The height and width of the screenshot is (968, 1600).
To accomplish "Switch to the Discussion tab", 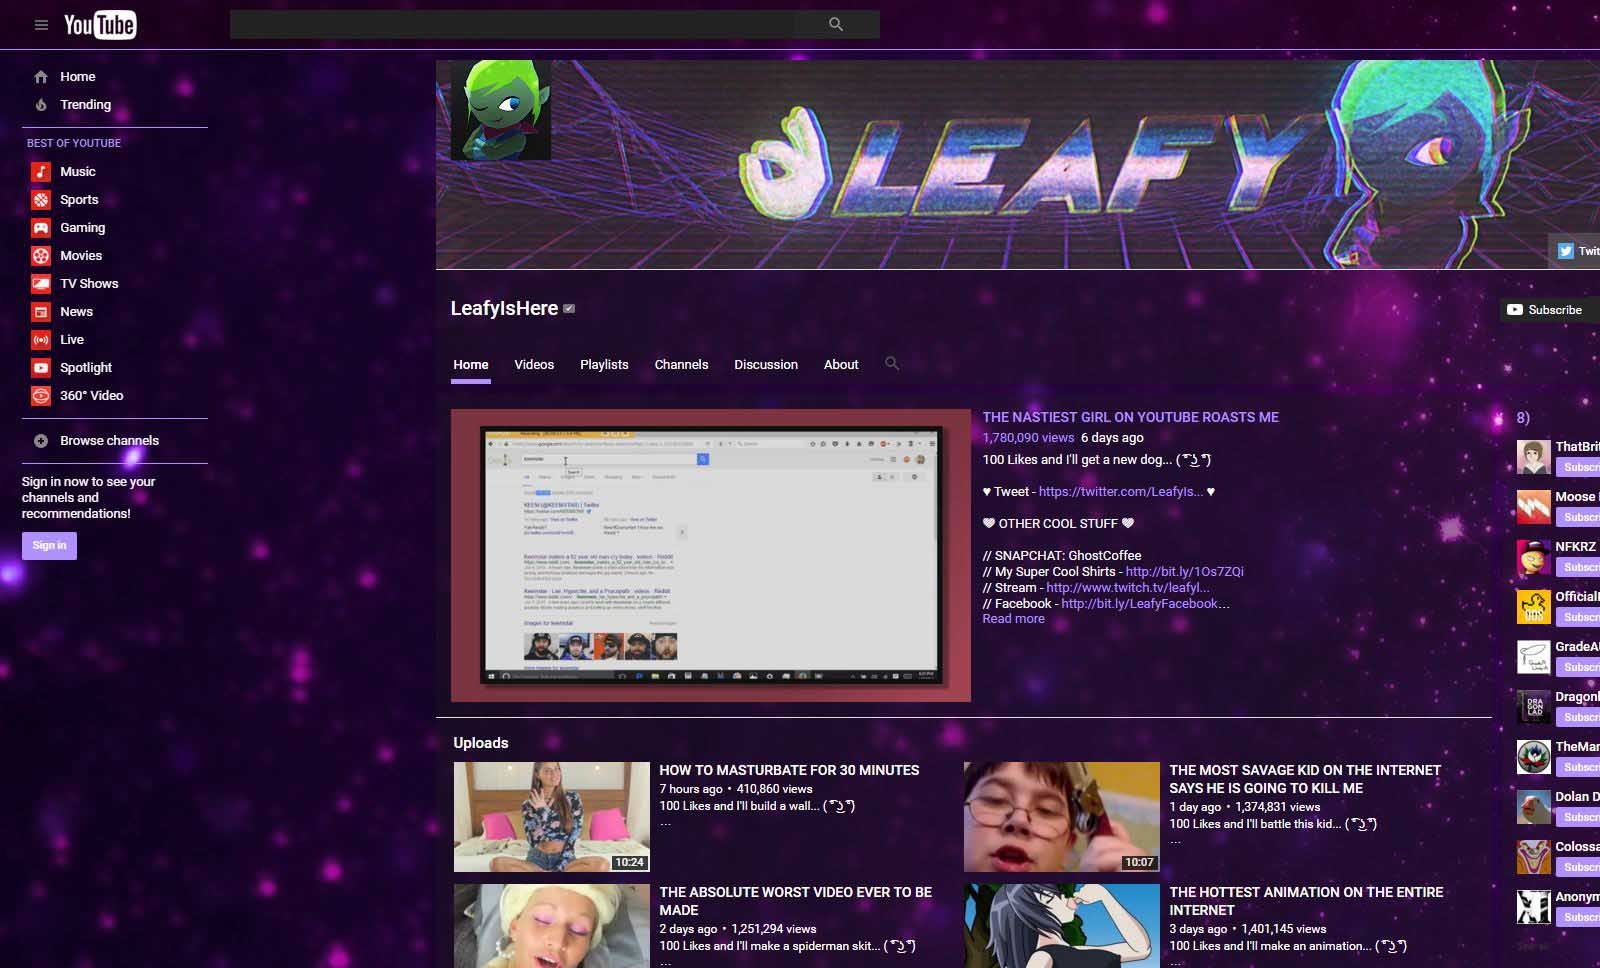I will coord(766,365).
